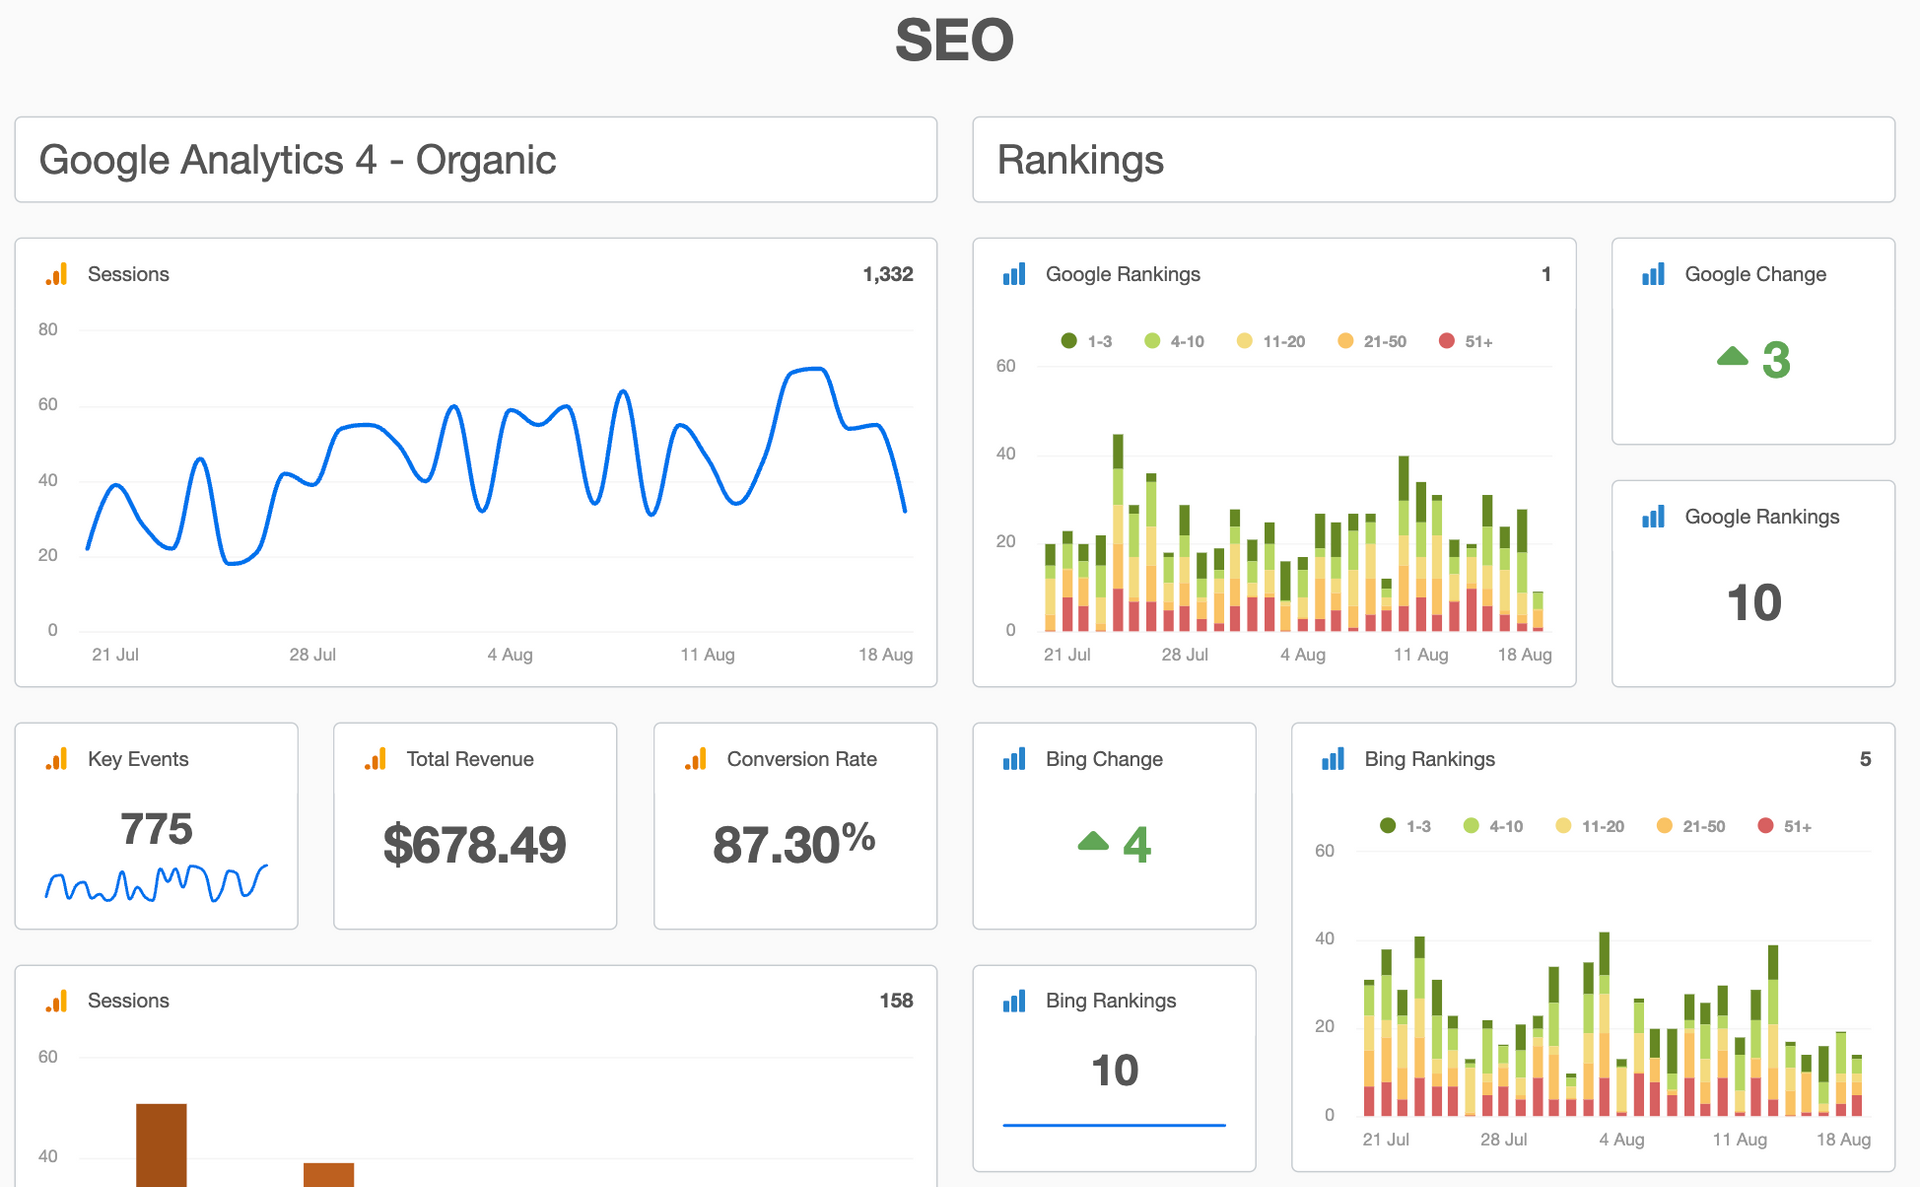Toggle the 1-3 legend series in the Google Rankings chart
The height and width of the screenshot is (1187, 1920).
click(x=1087, y=342)
